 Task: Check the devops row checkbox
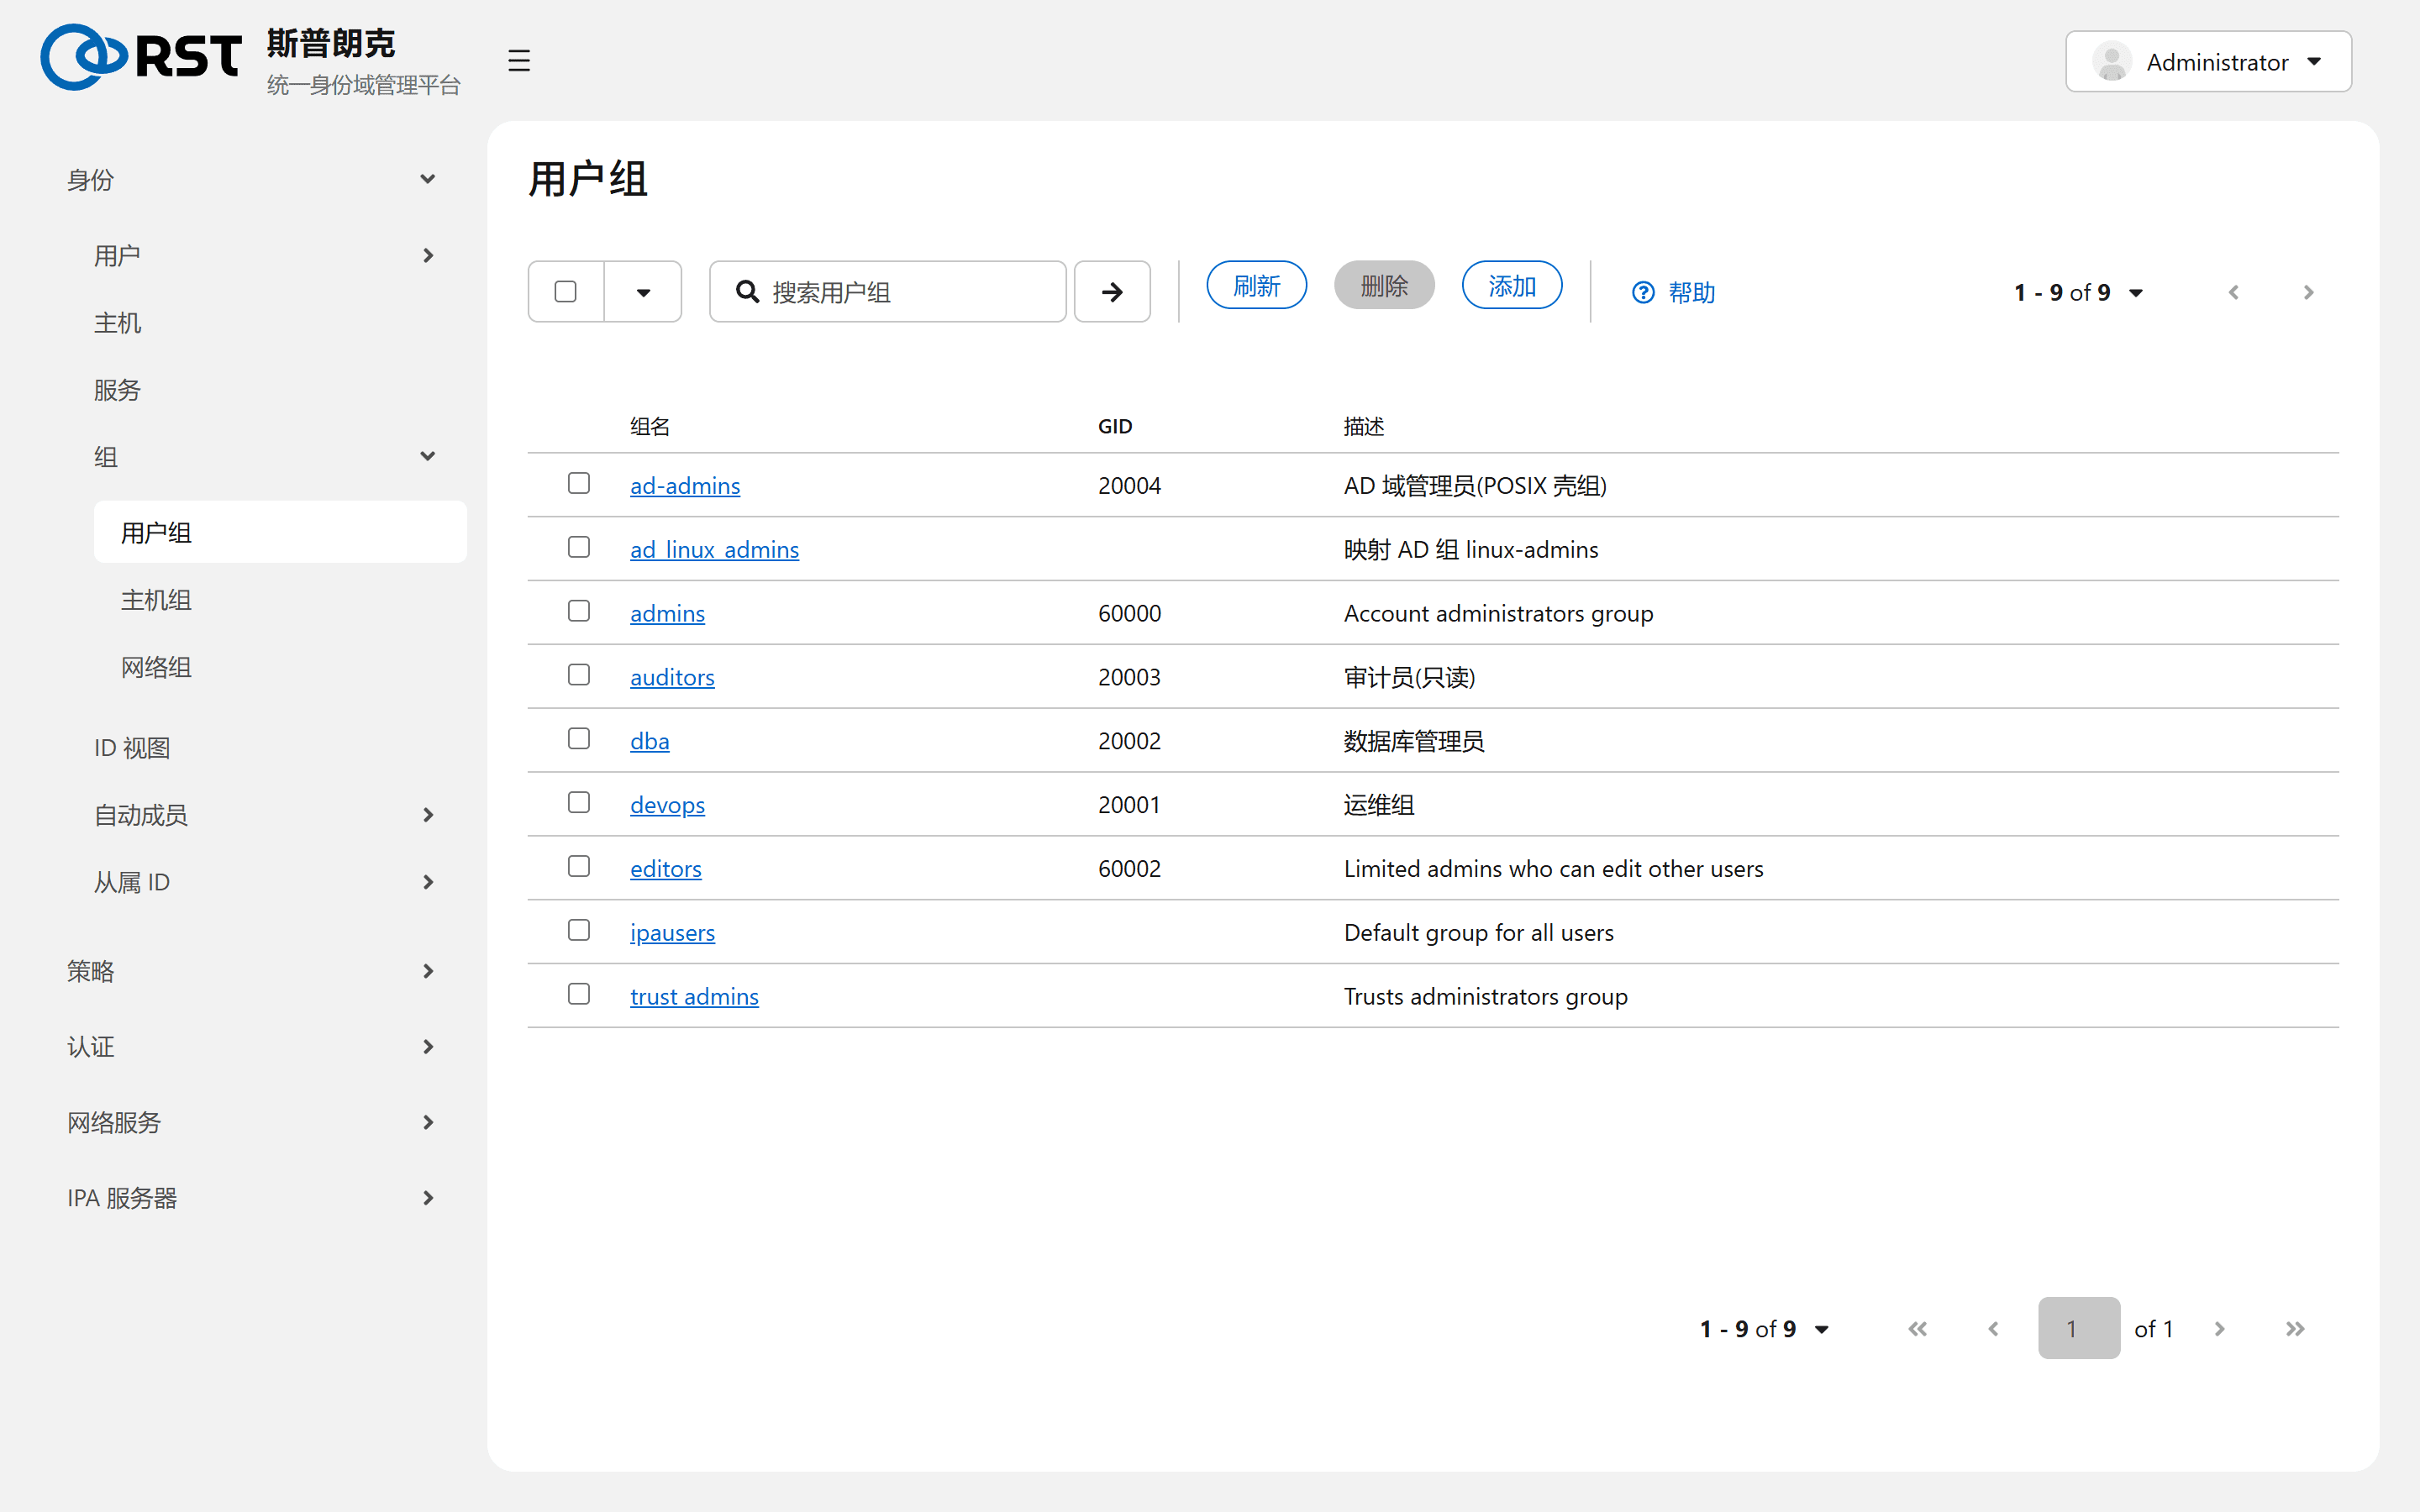(x=578, y=803)
